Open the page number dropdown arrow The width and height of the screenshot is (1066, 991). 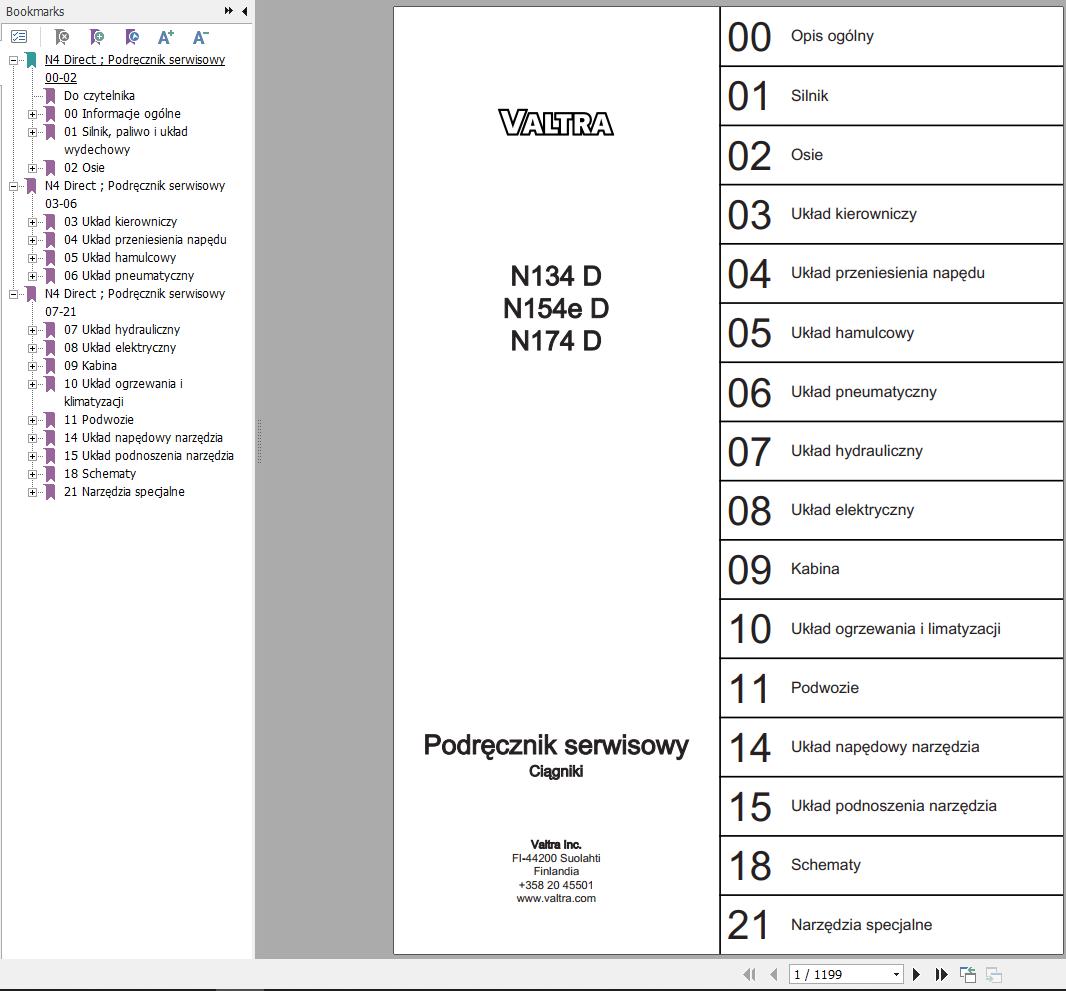tap(895, 973)
